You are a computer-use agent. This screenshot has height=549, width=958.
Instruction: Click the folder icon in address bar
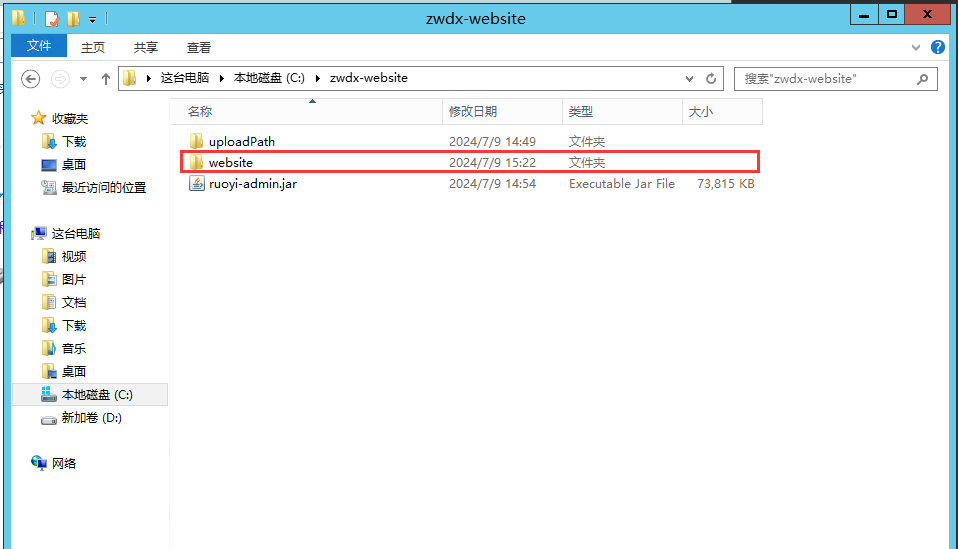[x=130, y=78]
